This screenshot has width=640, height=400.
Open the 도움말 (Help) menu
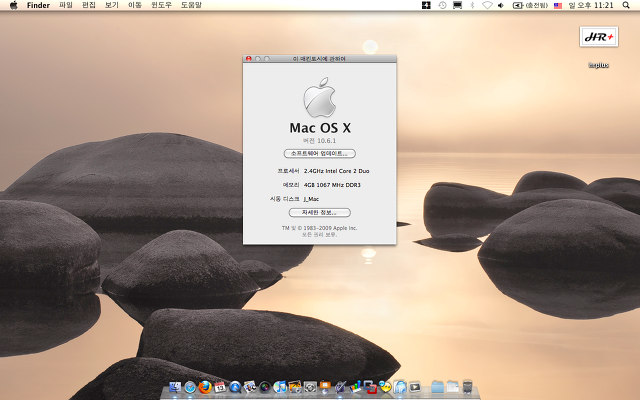(191, 5)
